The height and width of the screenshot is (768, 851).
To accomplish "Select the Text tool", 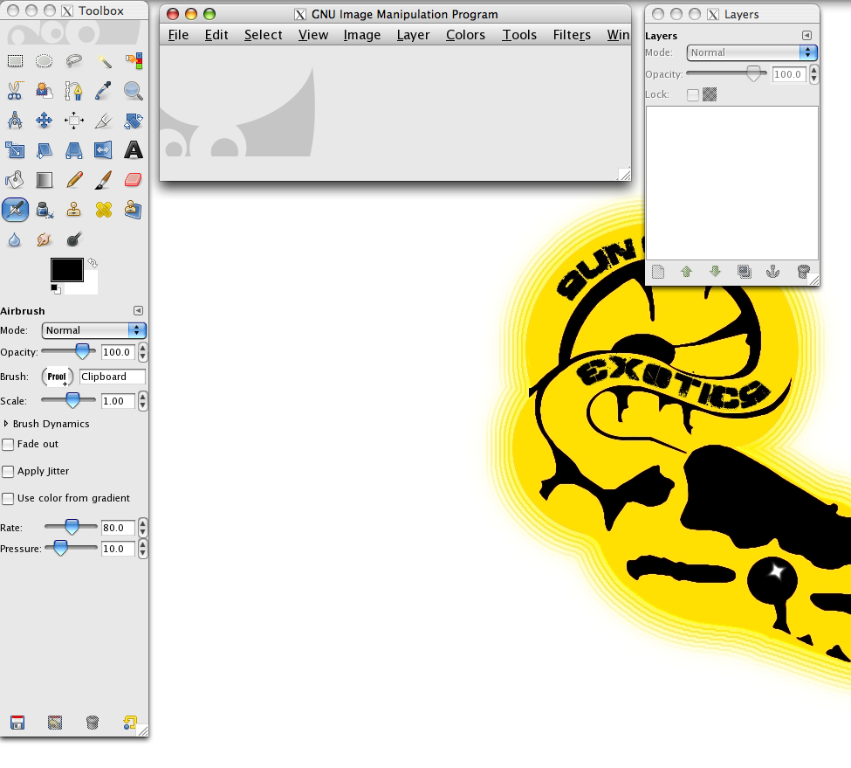I will point(133,150).
